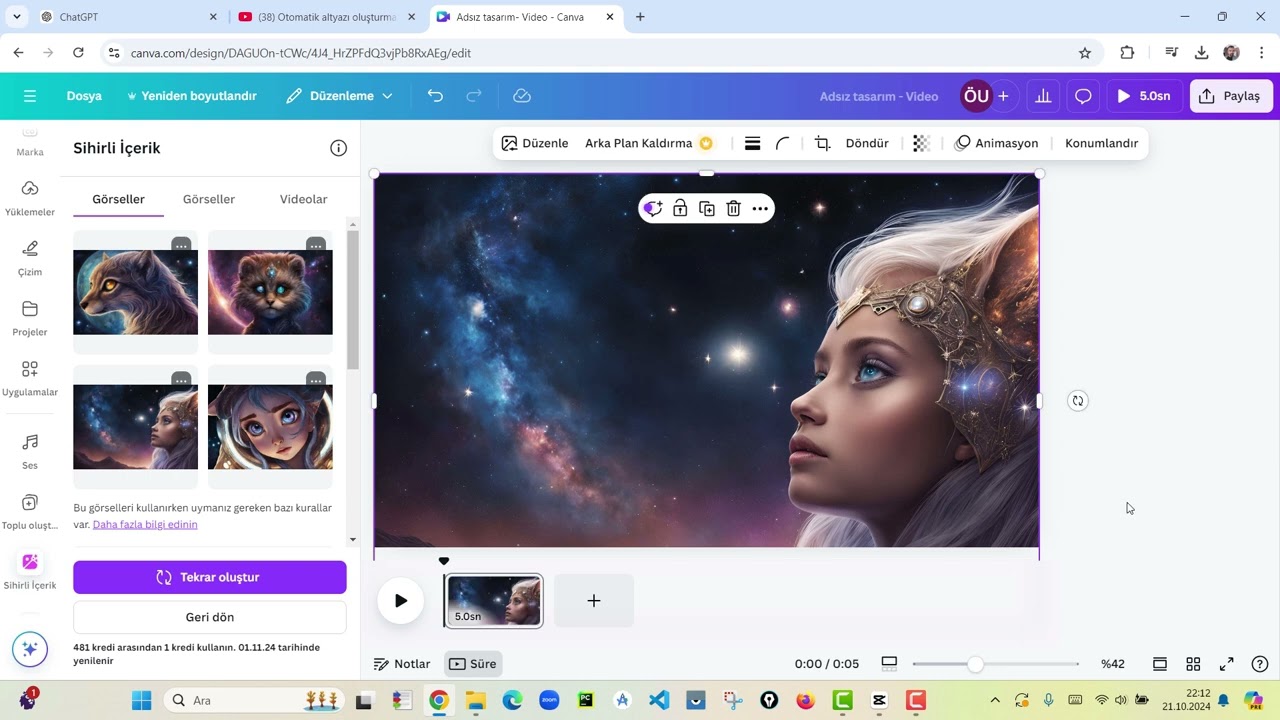This screenshot has width=1280, height=720.
Task: Select the first Görseller tab
Action: pyautogui.click(x=118, y=199)
